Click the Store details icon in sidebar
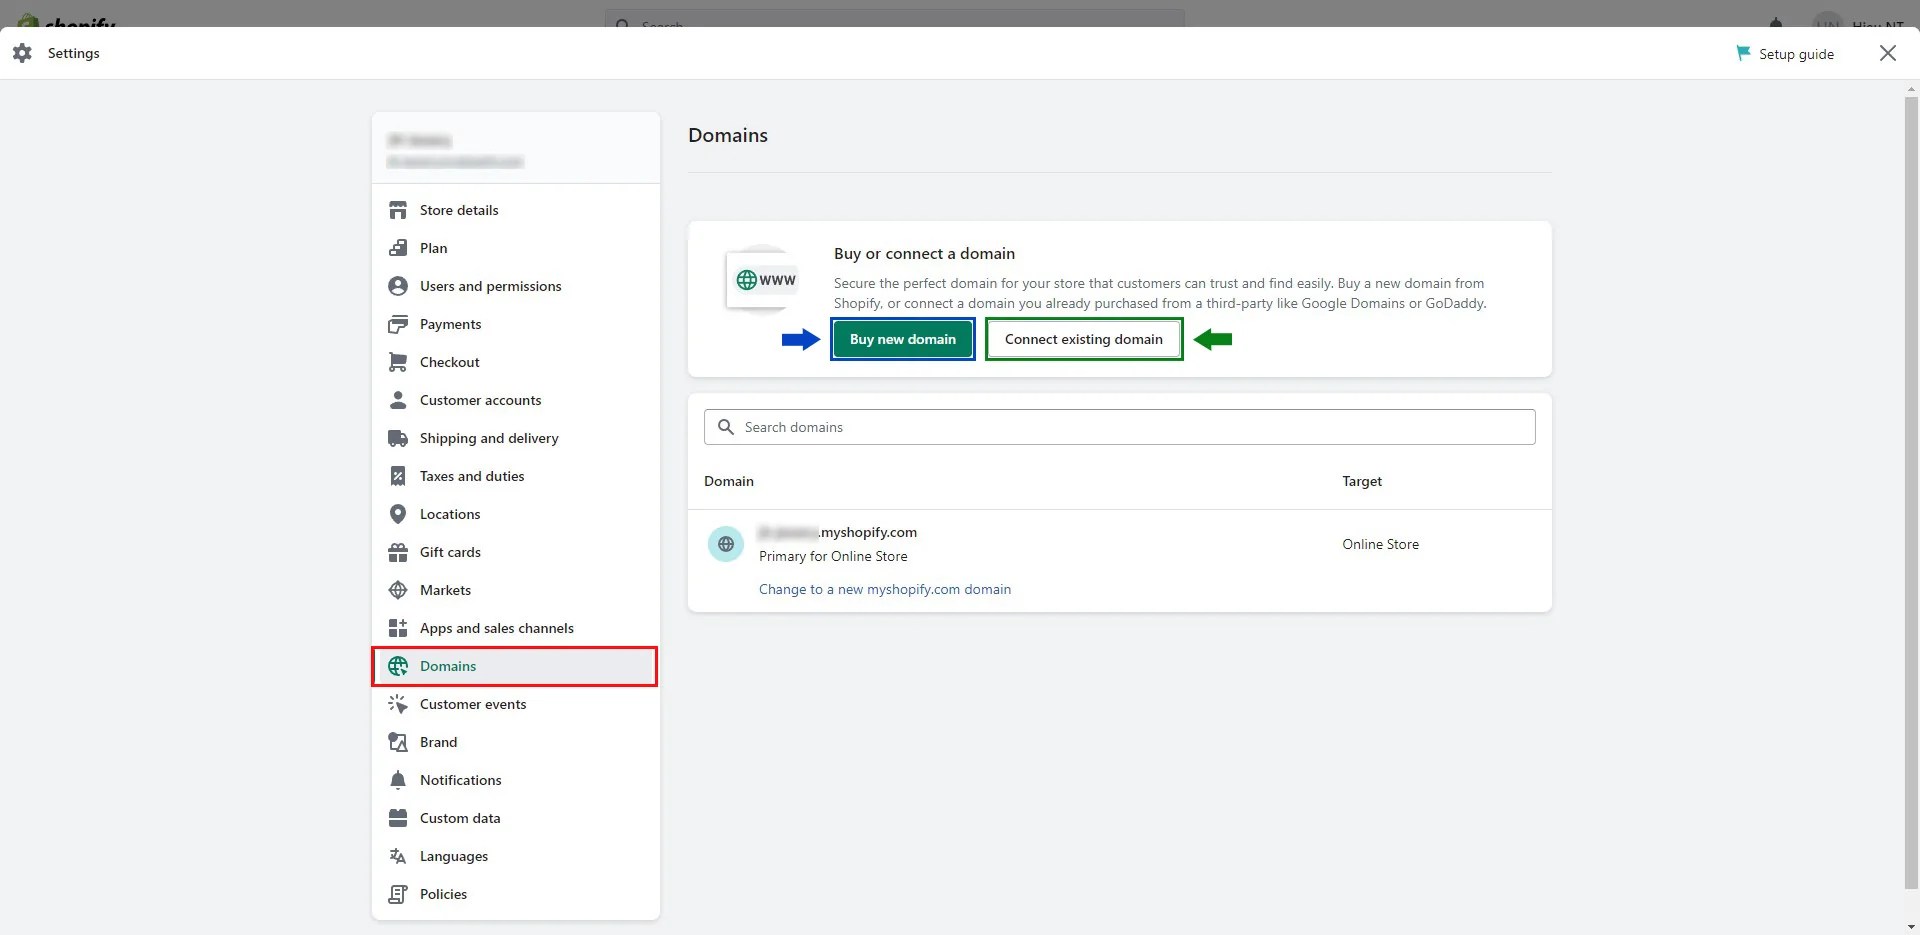 pyautogui.click(x=399, y=209)
